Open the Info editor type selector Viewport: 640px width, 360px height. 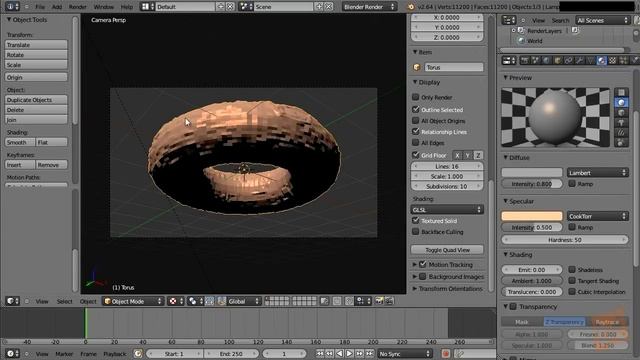click(x=12, y=7)
